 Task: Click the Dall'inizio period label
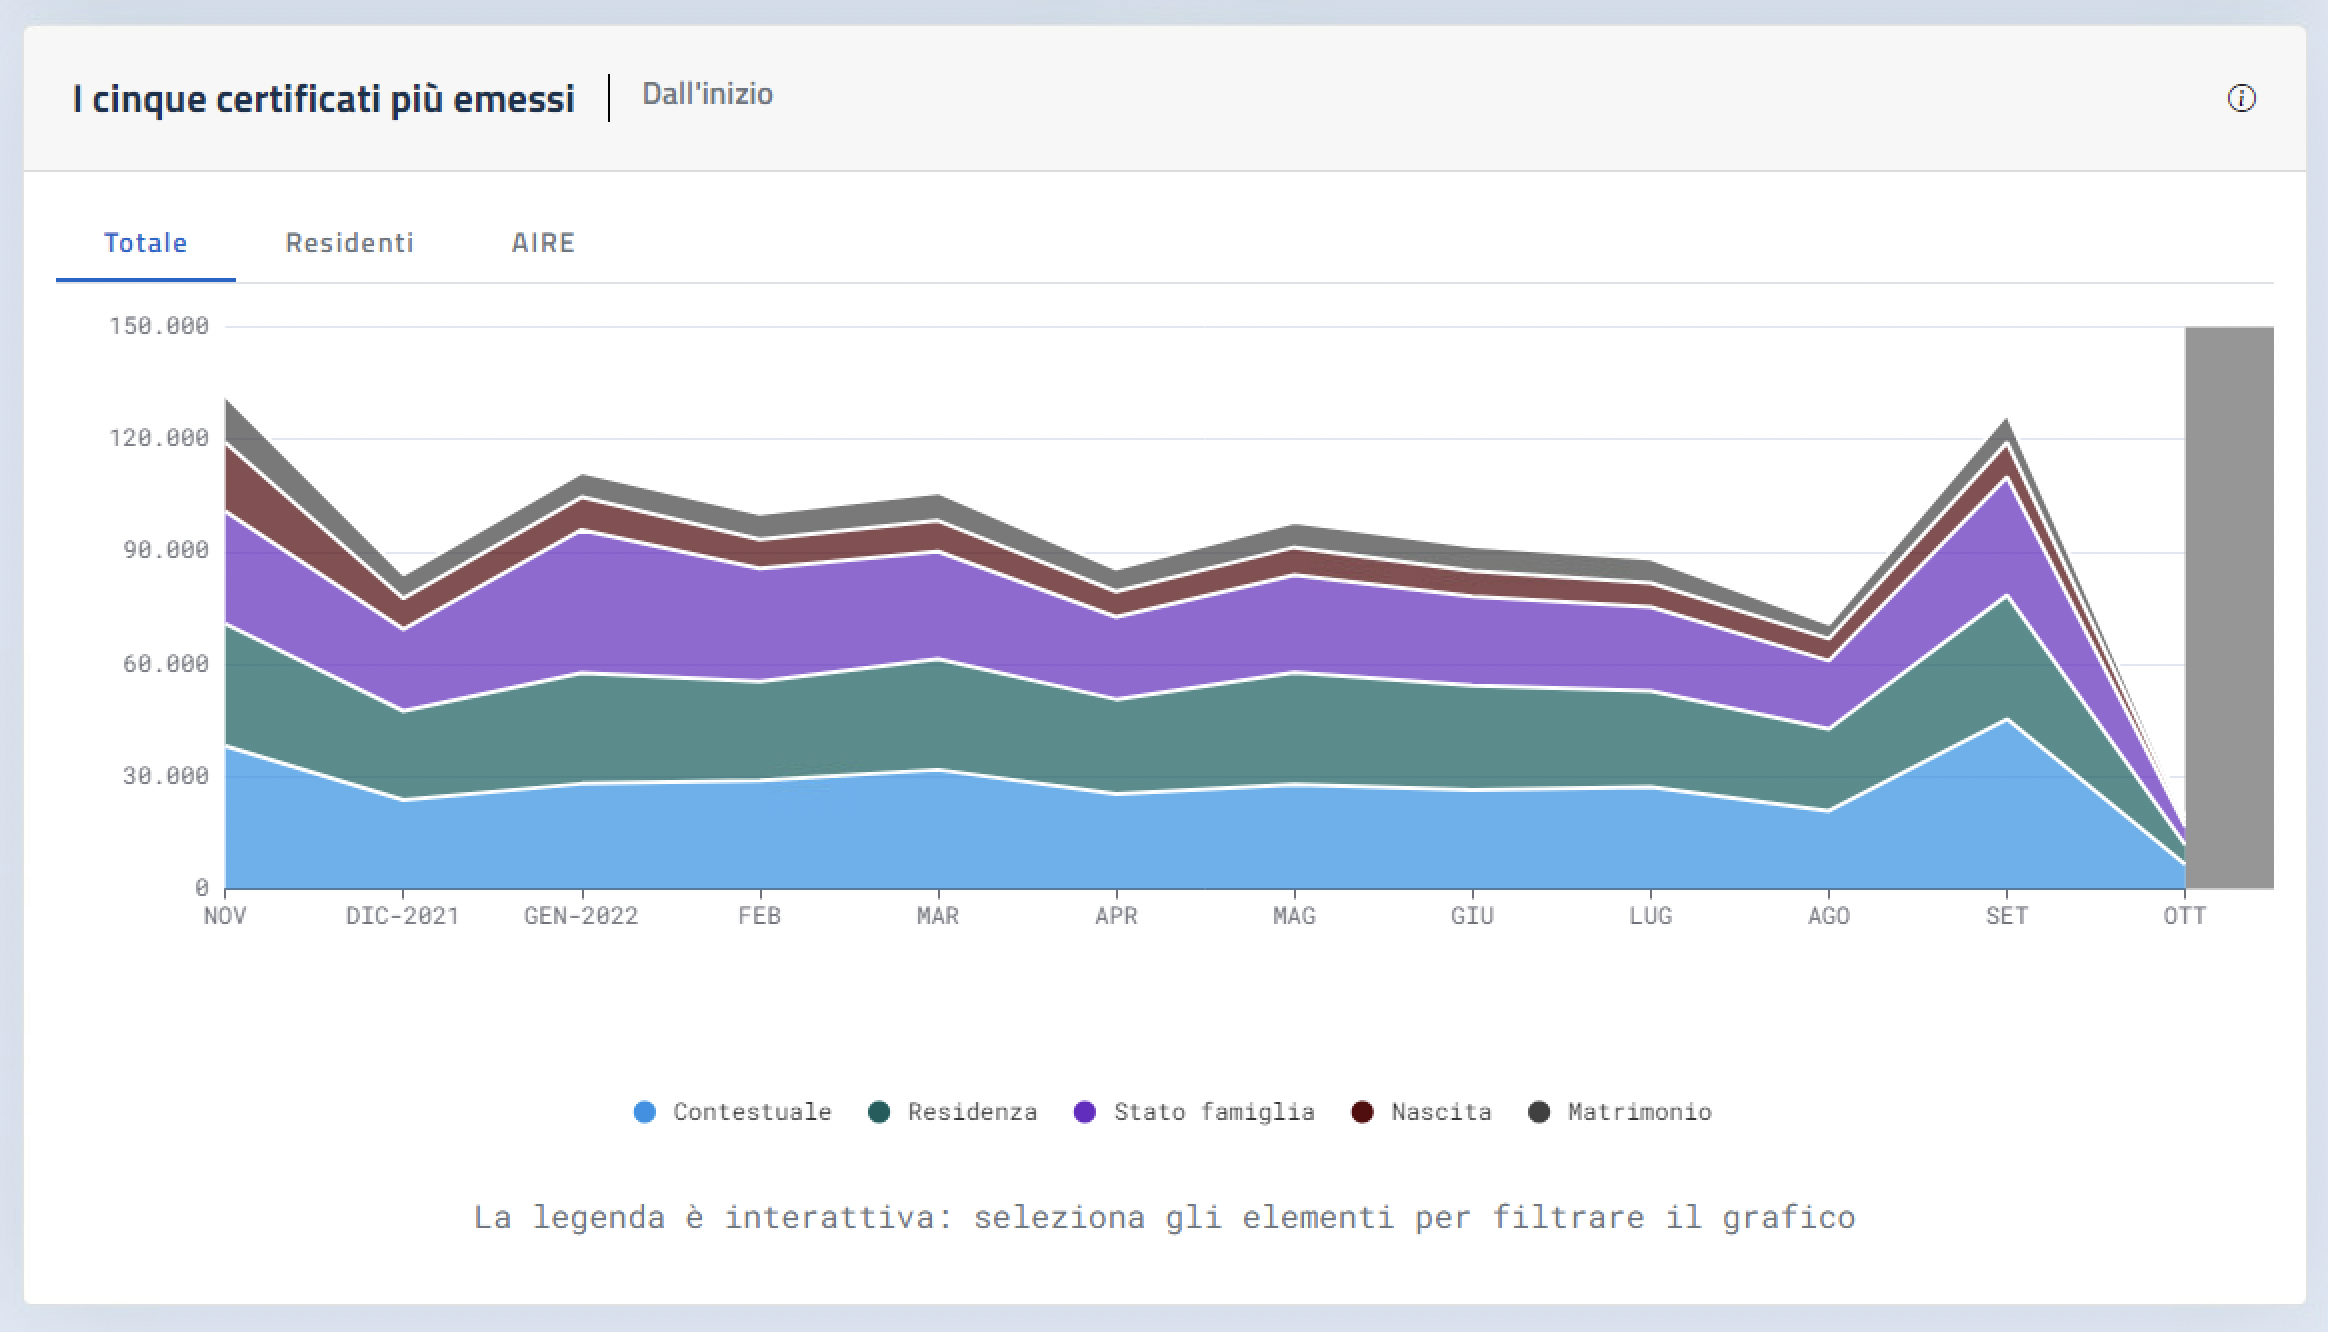706,94
